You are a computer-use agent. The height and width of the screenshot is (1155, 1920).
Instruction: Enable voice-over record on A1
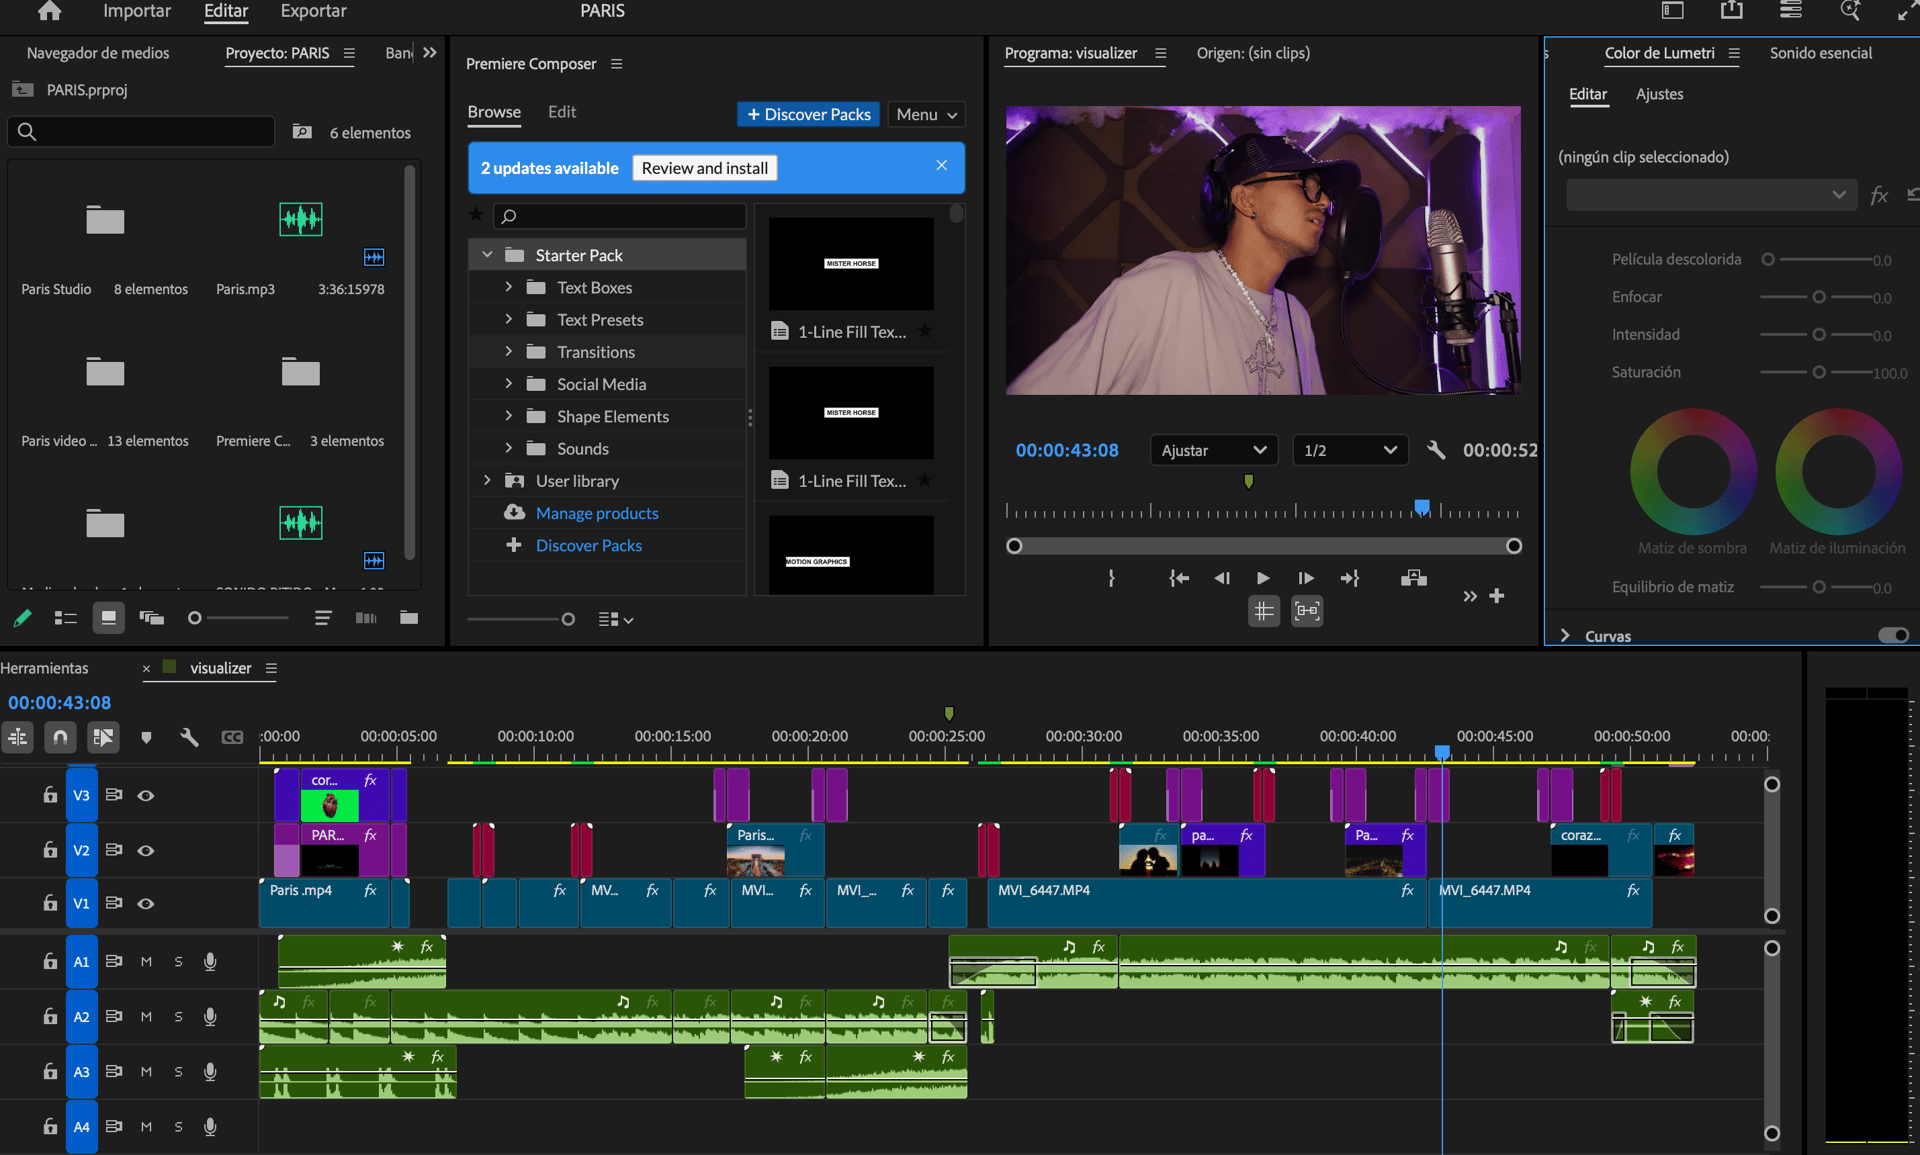[210, 961]
